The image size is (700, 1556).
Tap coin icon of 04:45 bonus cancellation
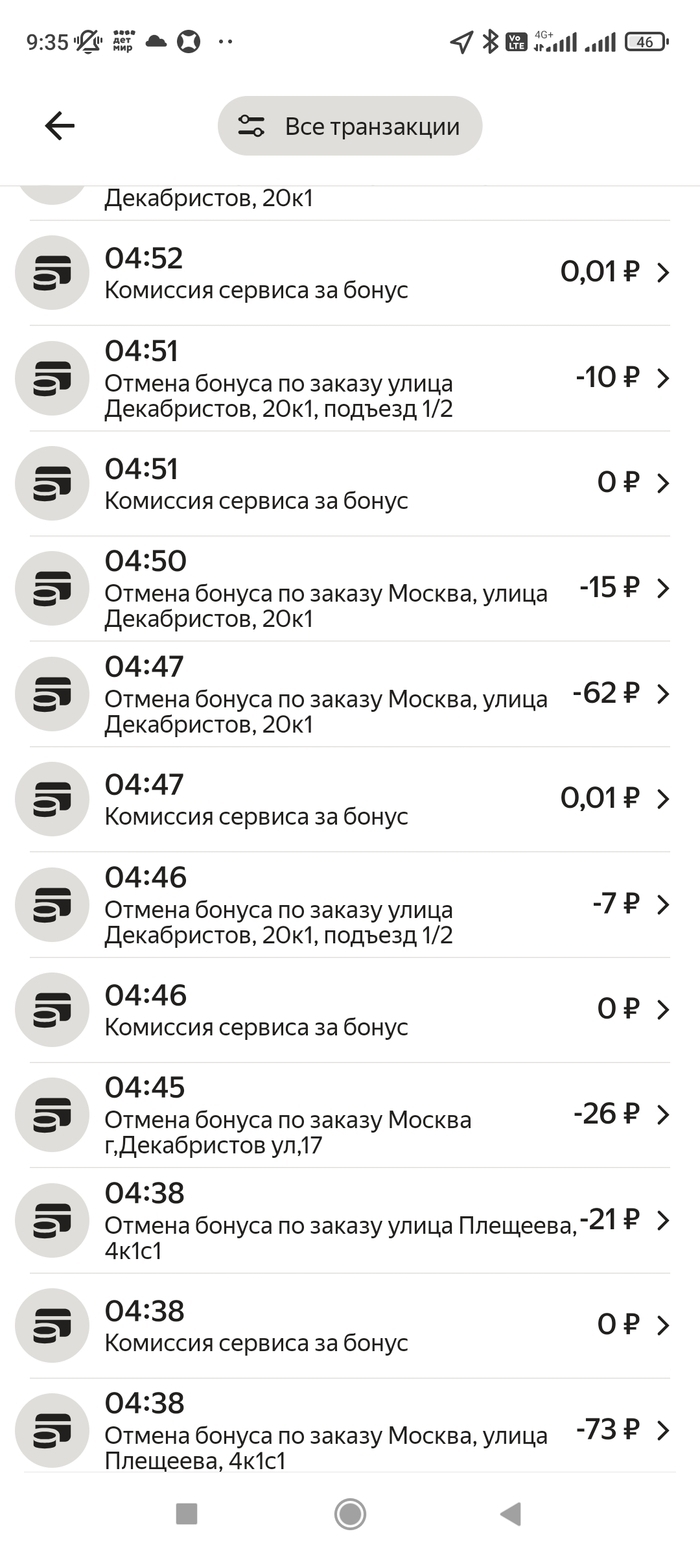tap(52, 1115)
